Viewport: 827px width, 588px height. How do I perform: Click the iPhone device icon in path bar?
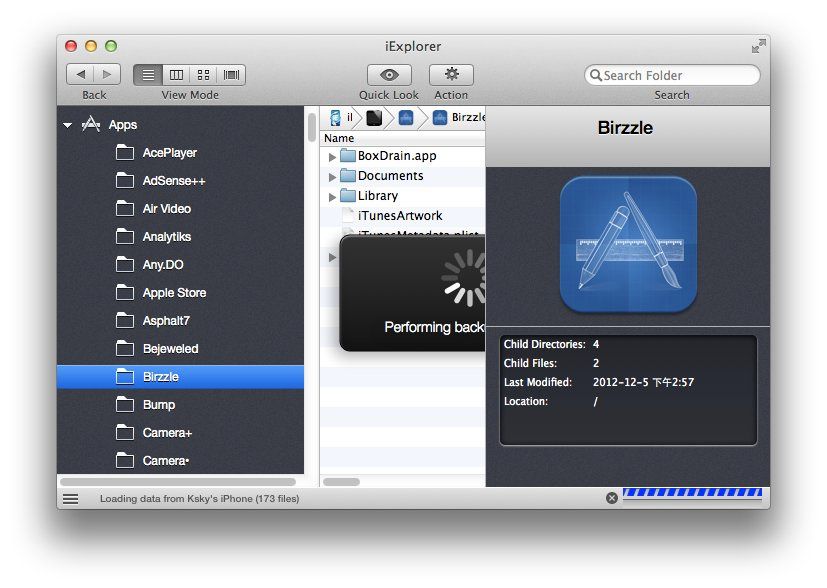(x=335, y=118)
